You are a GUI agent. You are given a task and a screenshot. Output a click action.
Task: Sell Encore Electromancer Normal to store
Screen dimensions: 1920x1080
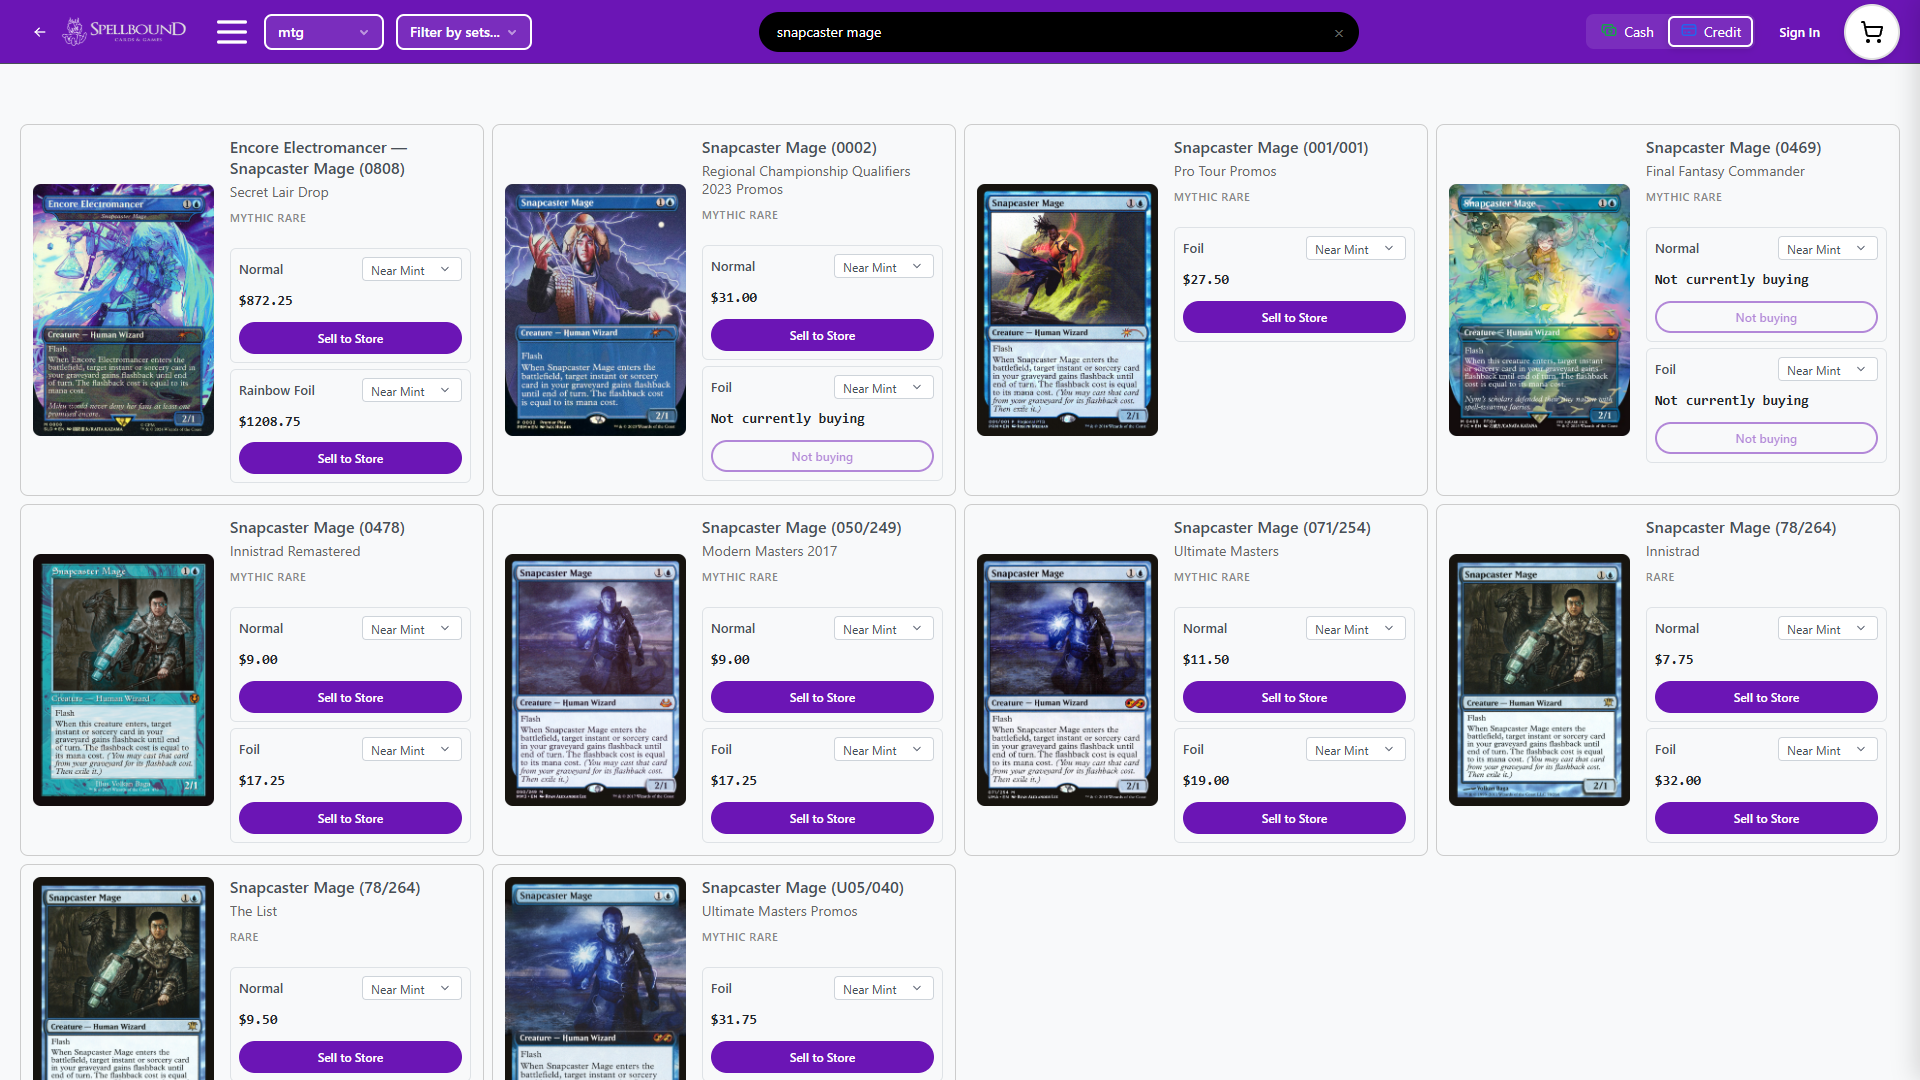tap(349, 338)
